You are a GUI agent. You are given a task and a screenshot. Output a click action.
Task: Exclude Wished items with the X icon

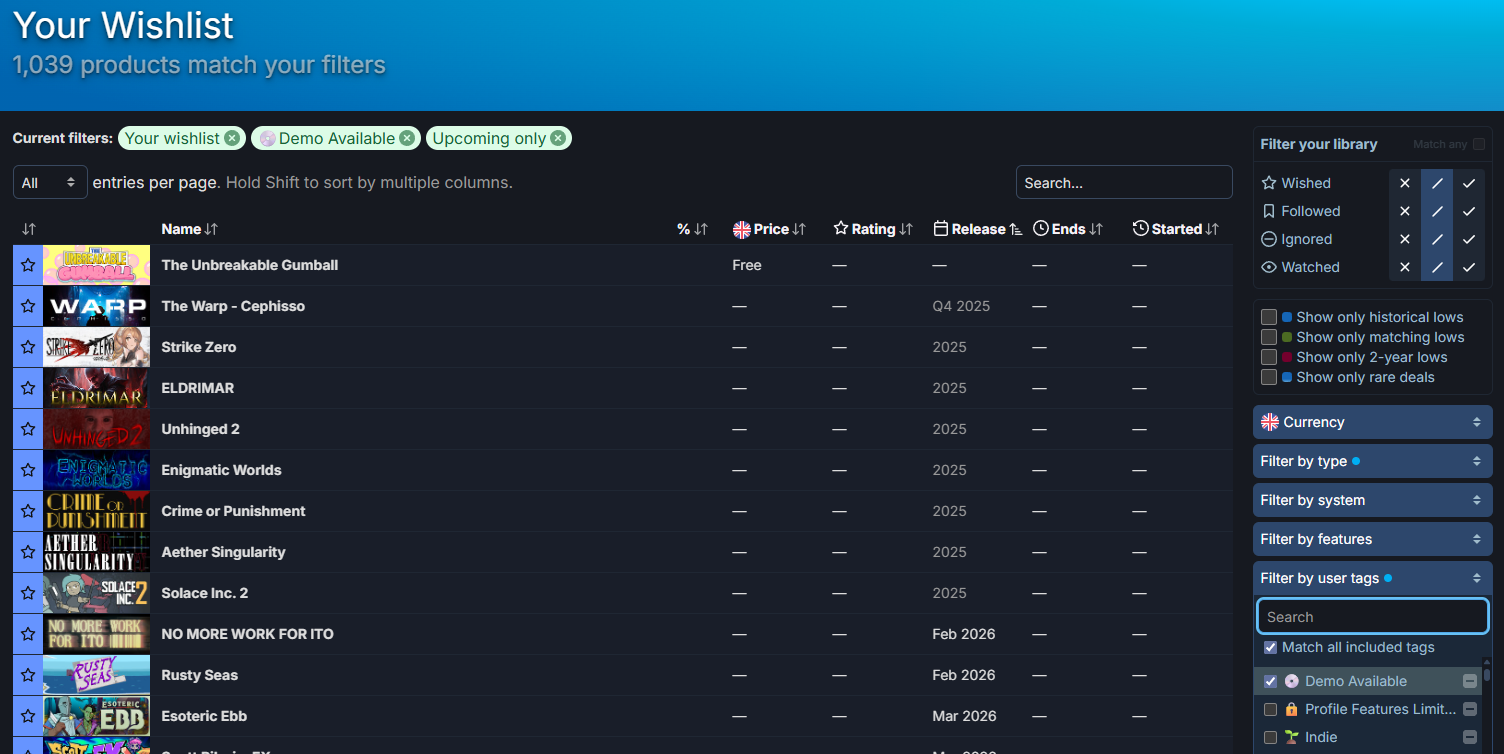click(1404, 183)
